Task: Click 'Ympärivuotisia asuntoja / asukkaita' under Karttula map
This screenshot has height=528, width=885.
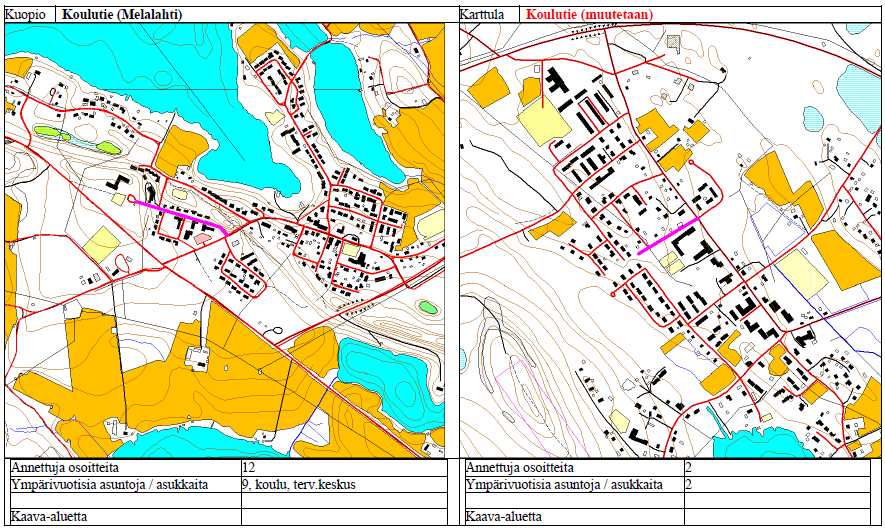Action: point(564,485)
